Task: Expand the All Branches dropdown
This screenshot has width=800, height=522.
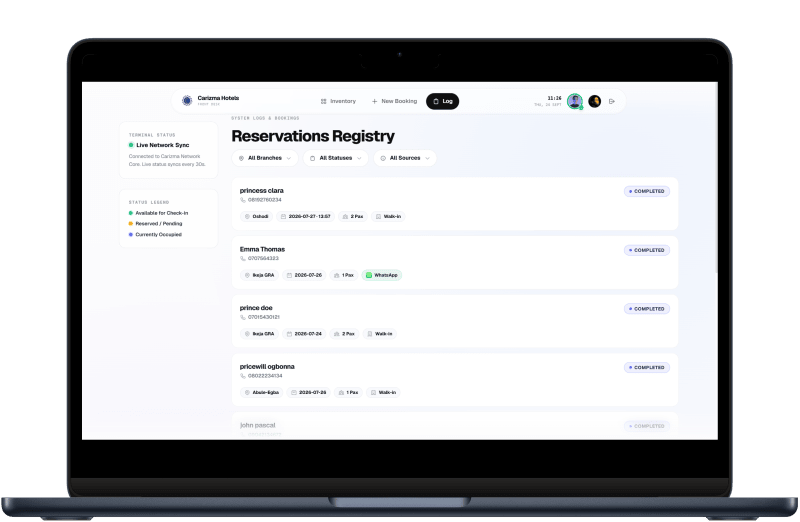Action: point(265,158)
